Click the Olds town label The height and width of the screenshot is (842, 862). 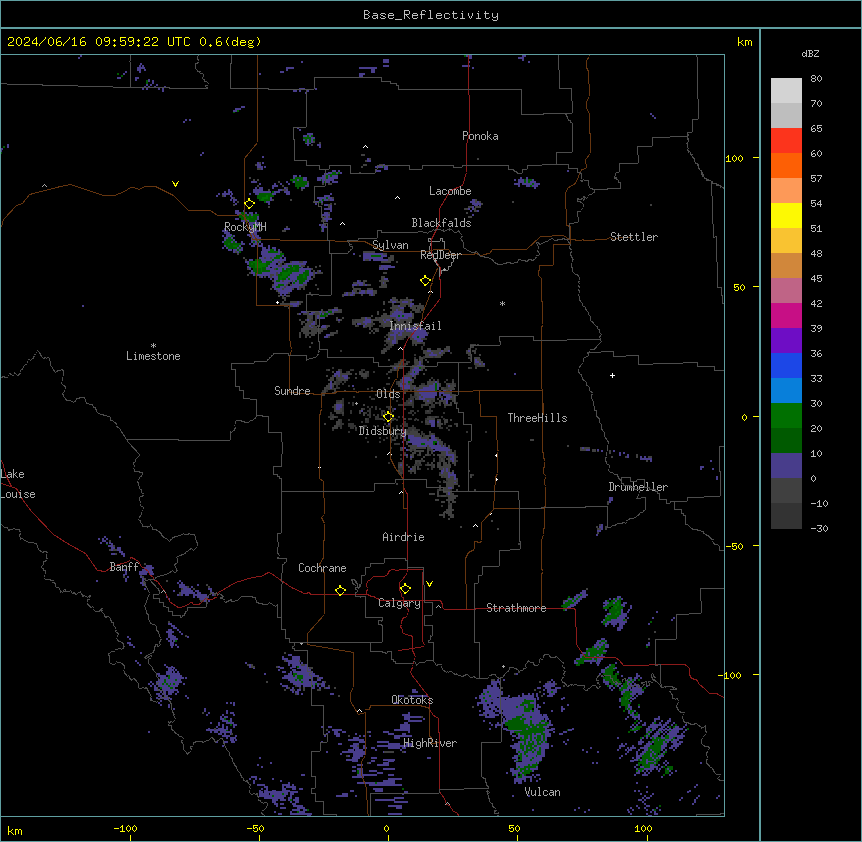coord(388,394)
